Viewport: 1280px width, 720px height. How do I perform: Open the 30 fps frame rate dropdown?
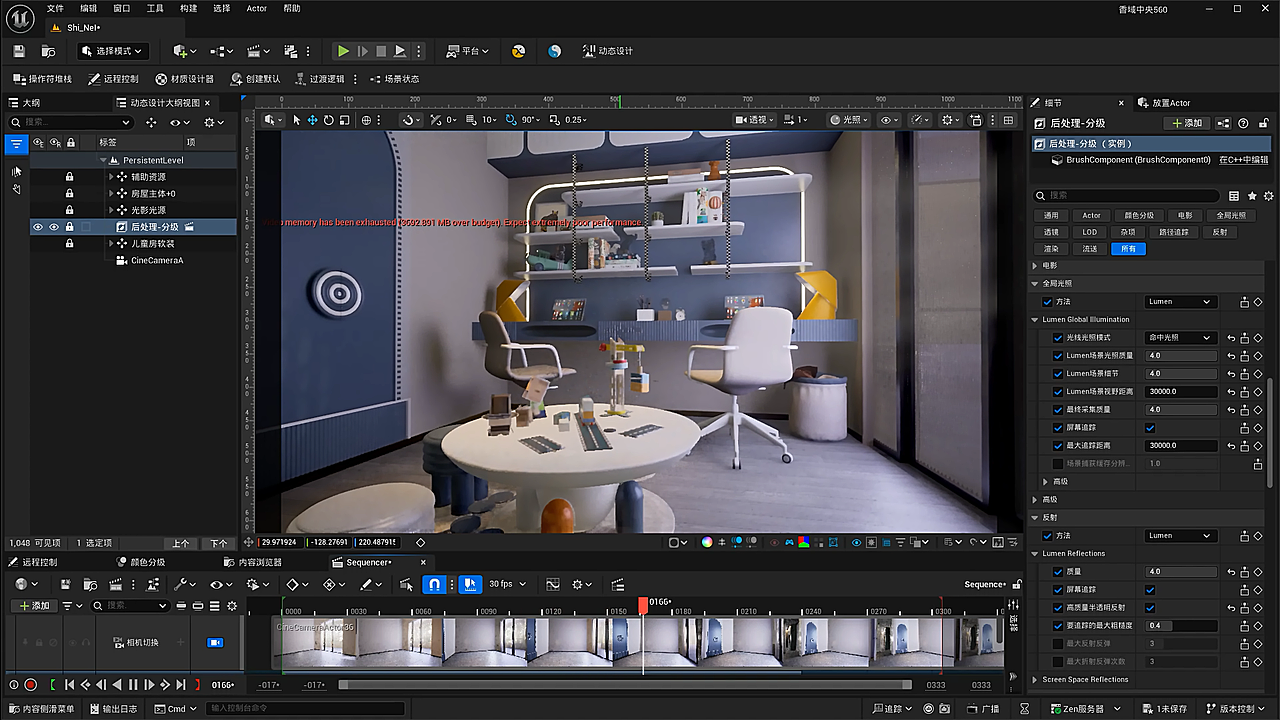click(x=508, y=584)
